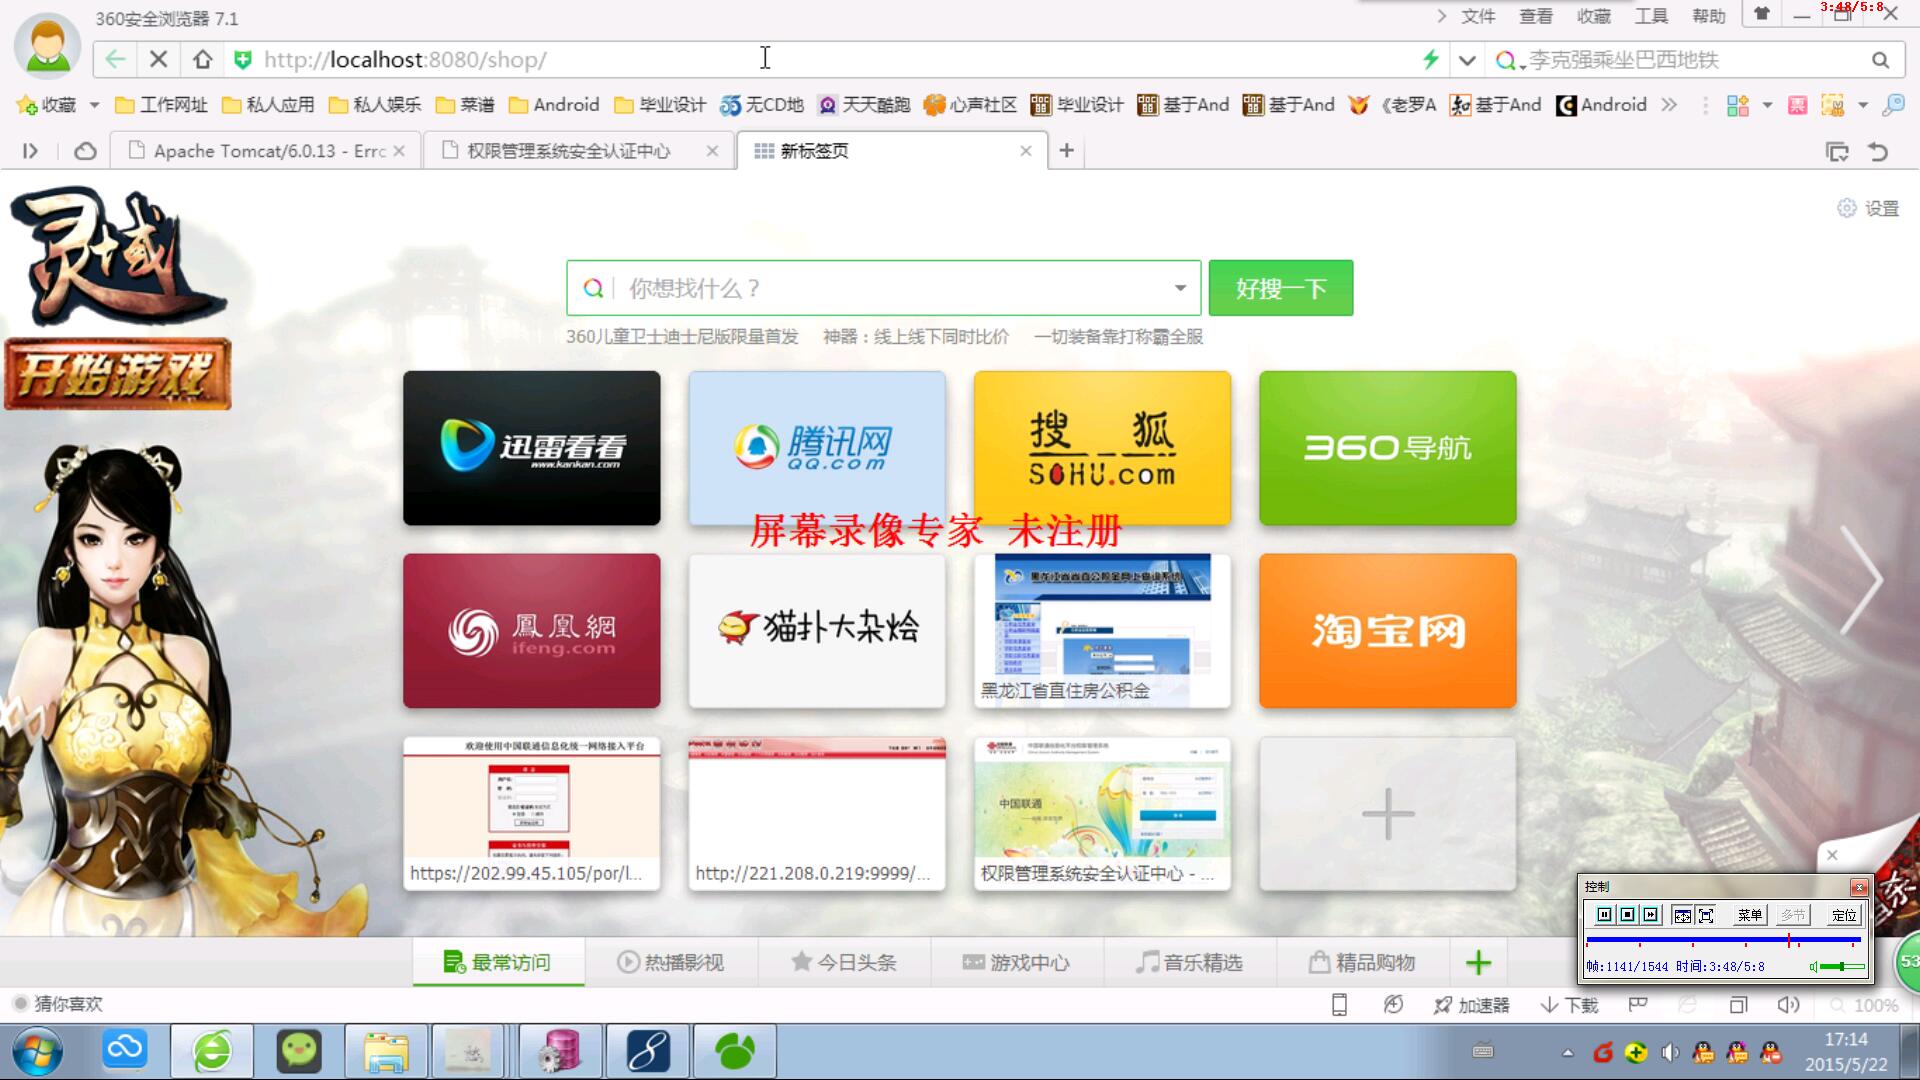Click the 加速器 accelerator in status bar
The image size is (1920, 1080).
[1471, 1005]
